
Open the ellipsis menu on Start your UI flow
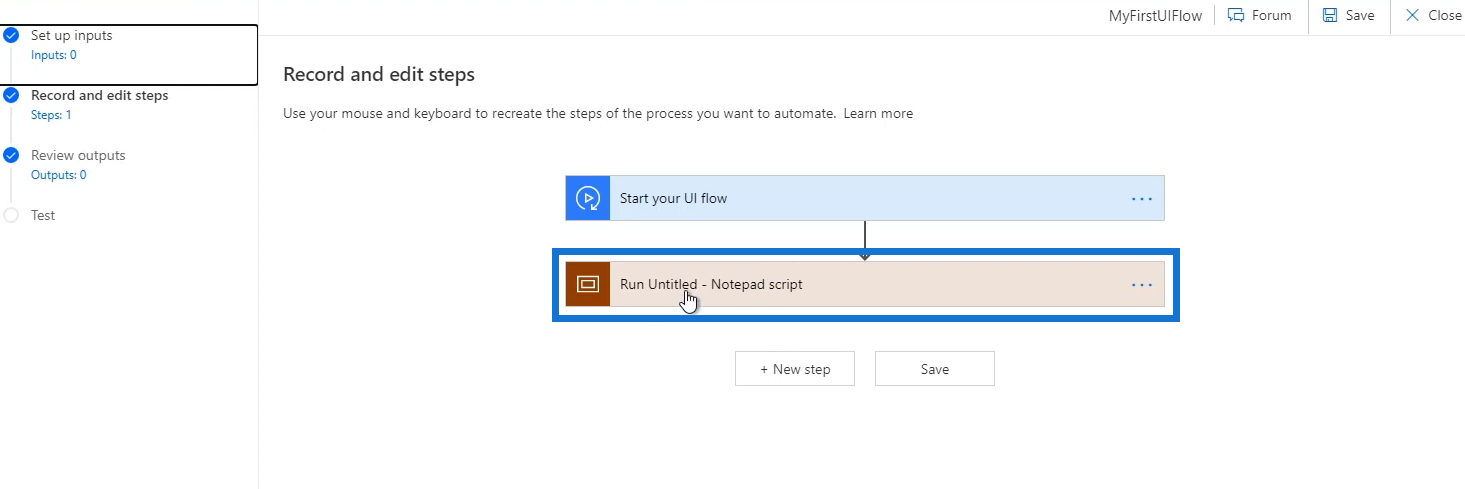coord(1142,199)
